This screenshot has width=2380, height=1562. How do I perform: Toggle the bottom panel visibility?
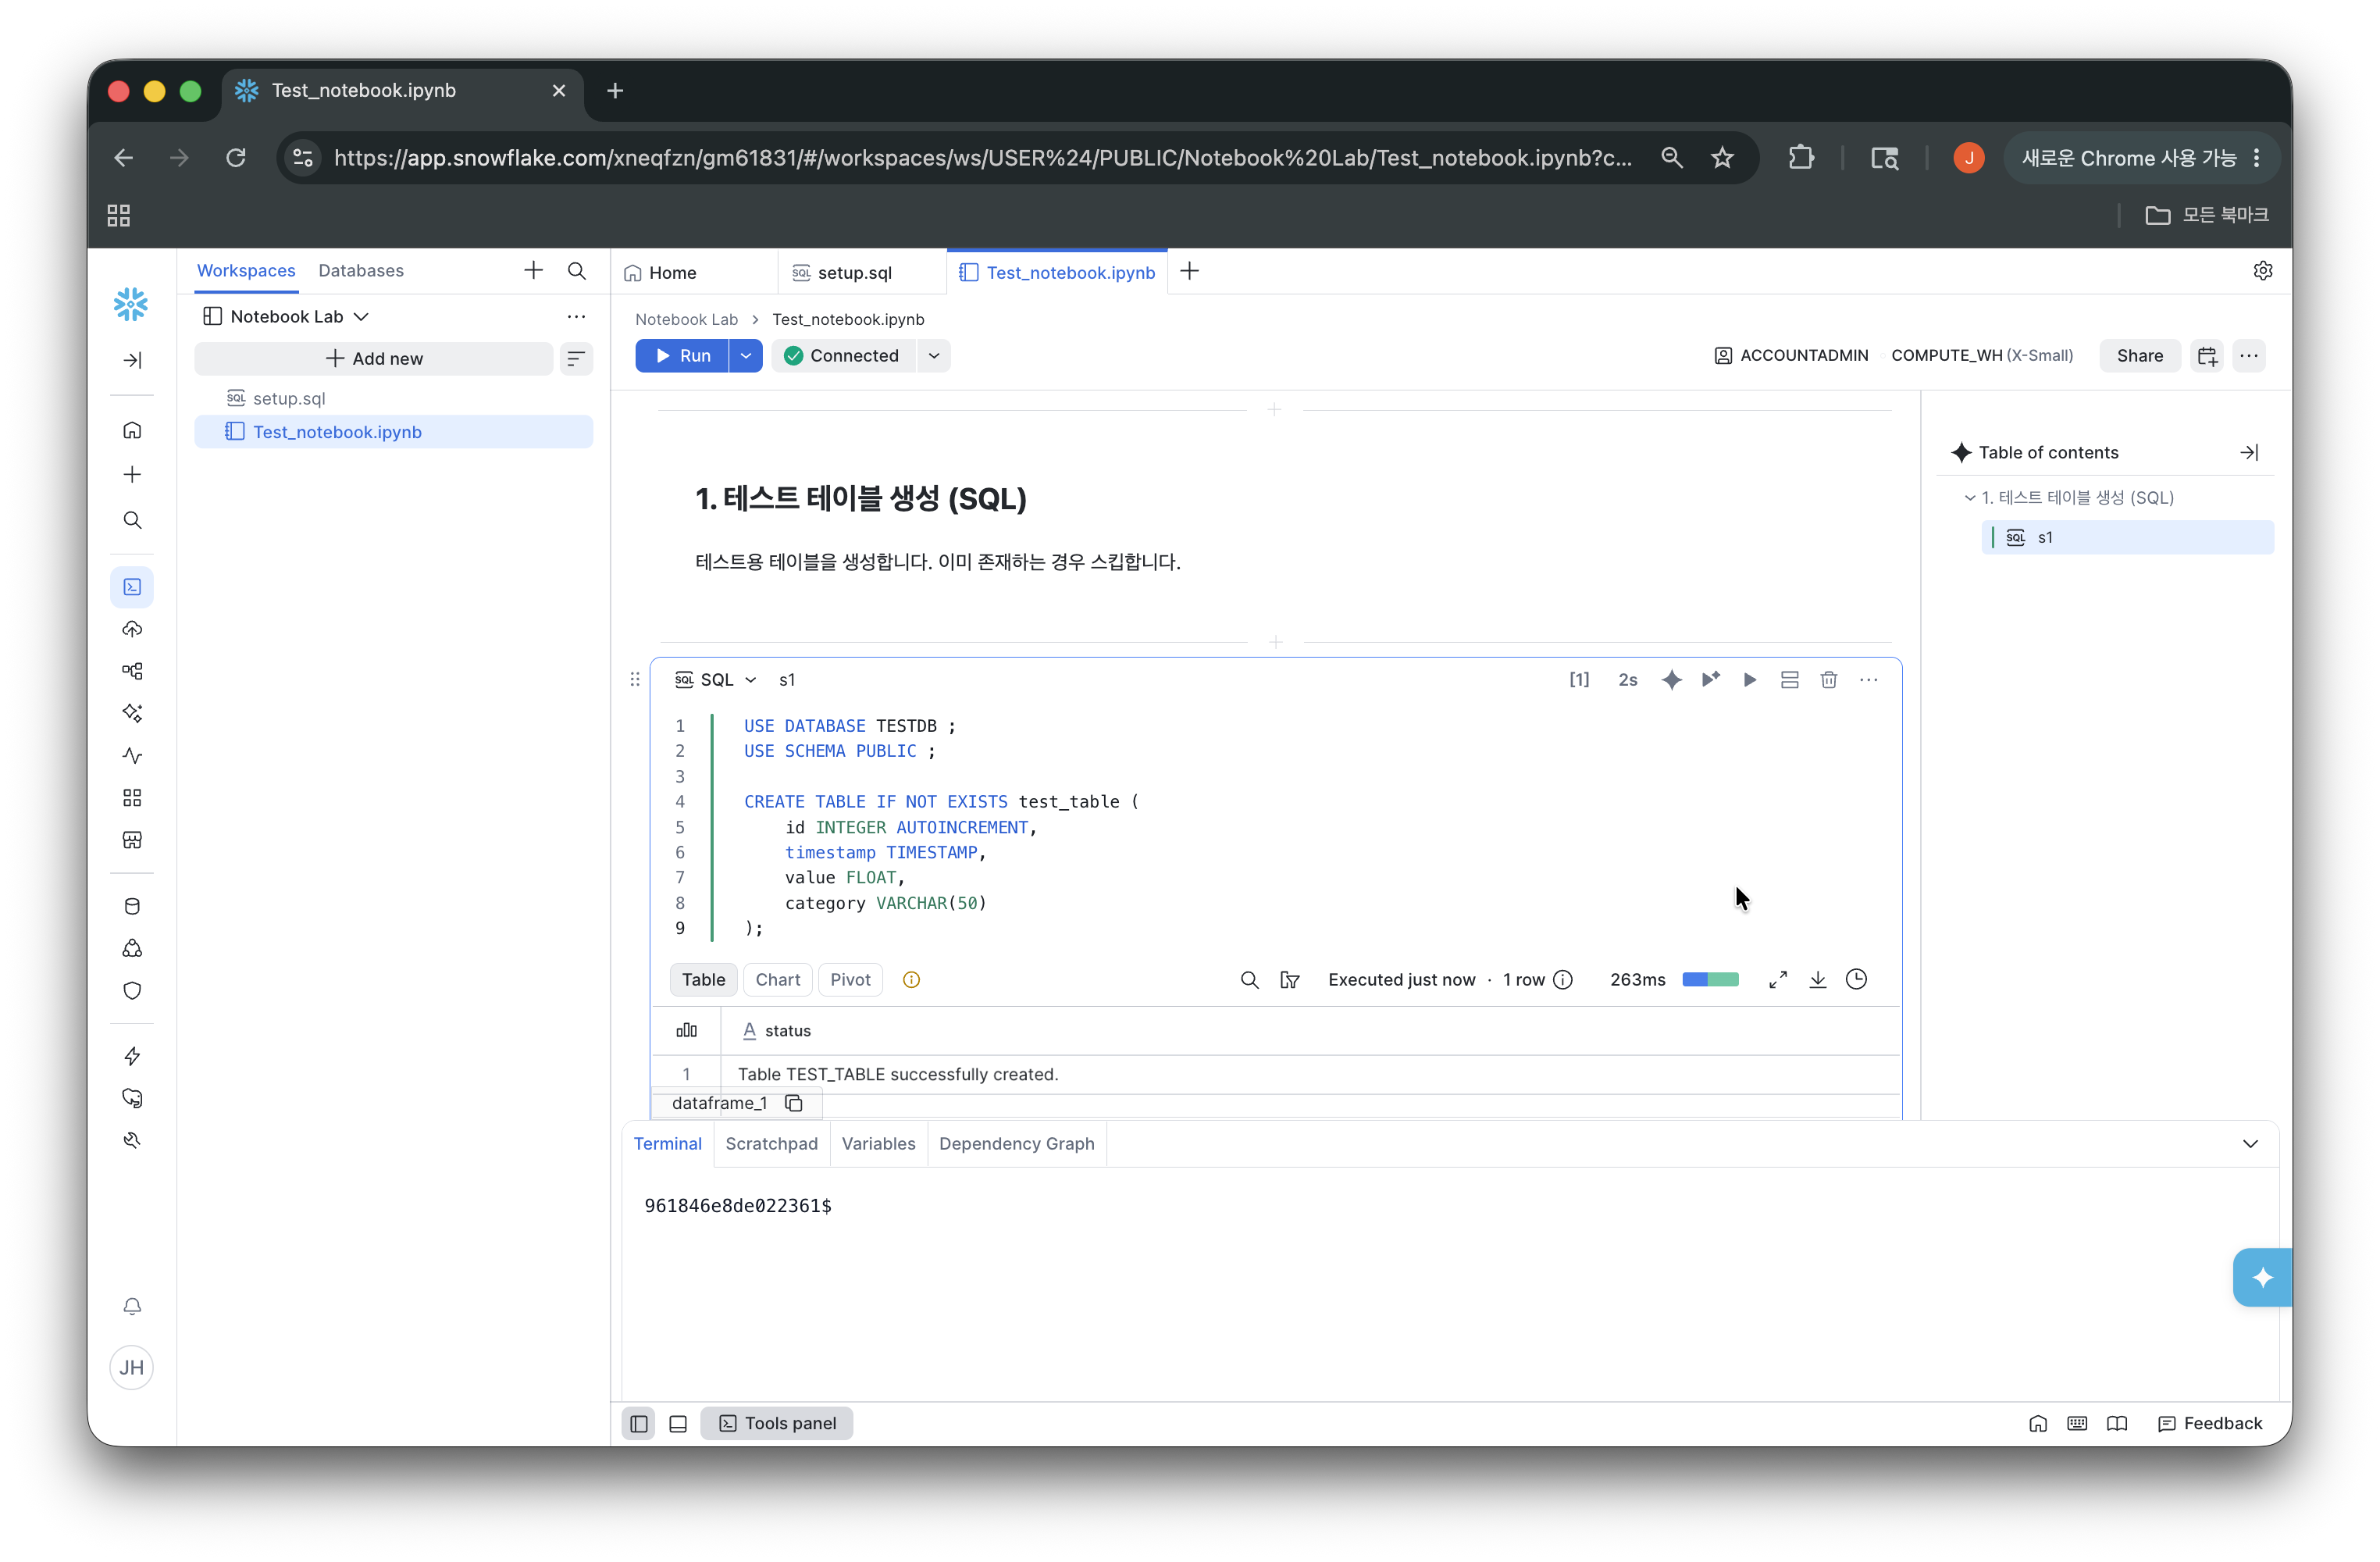pyautogui.click(x=678, y=1424)
